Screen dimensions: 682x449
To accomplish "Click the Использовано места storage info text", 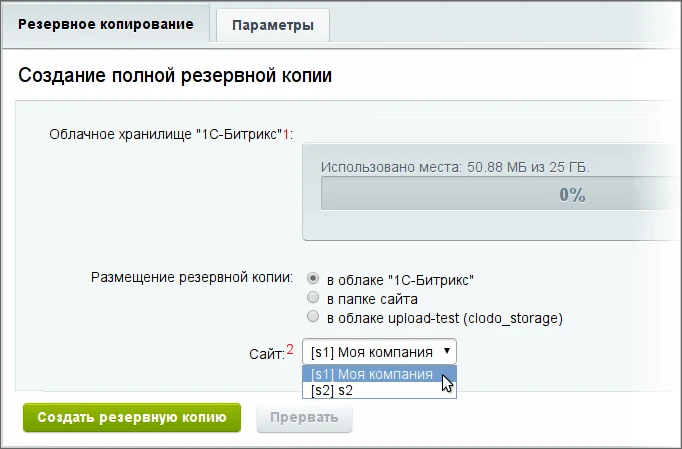I will 455,167.
